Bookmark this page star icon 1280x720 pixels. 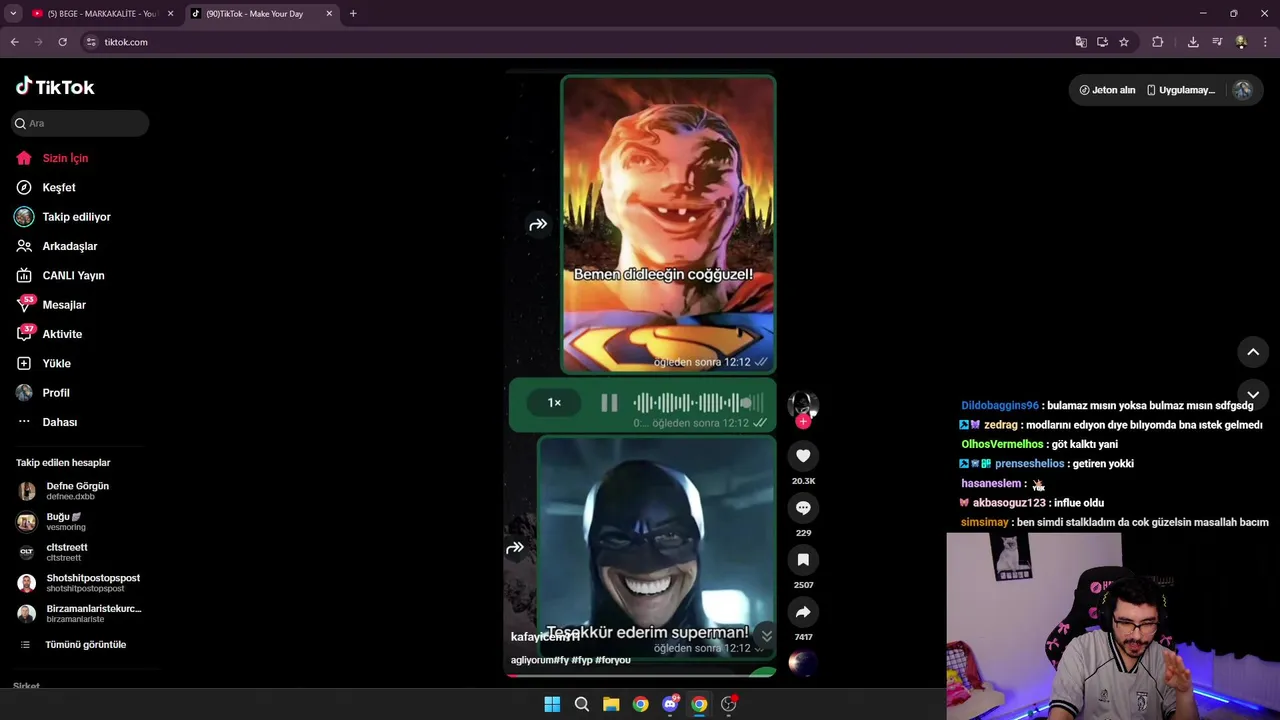click(1124, 42)
